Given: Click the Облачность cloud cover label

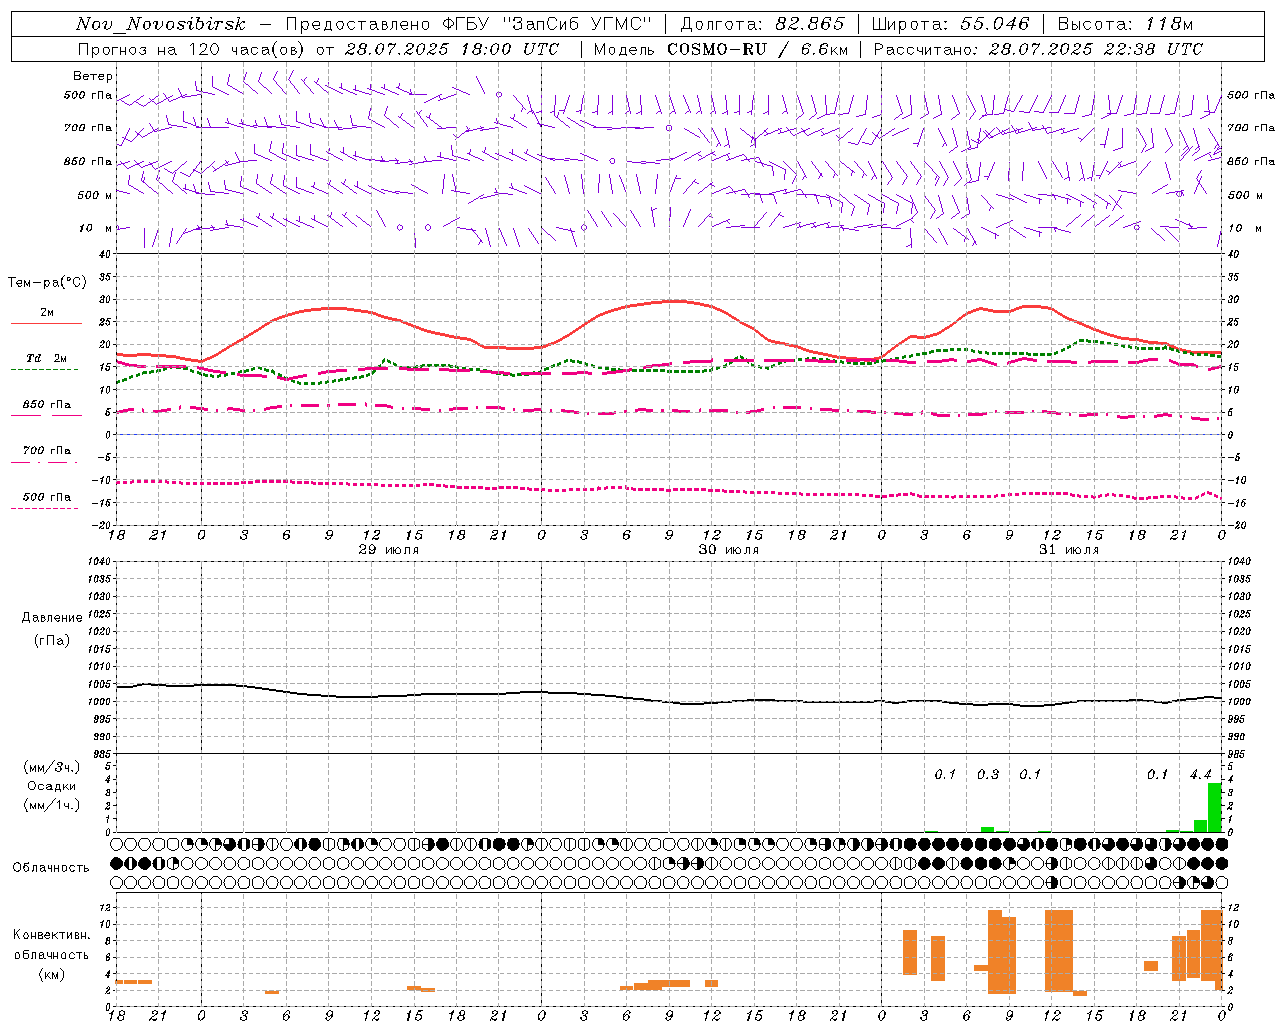Looking at the screenshot, I should 51,867.
